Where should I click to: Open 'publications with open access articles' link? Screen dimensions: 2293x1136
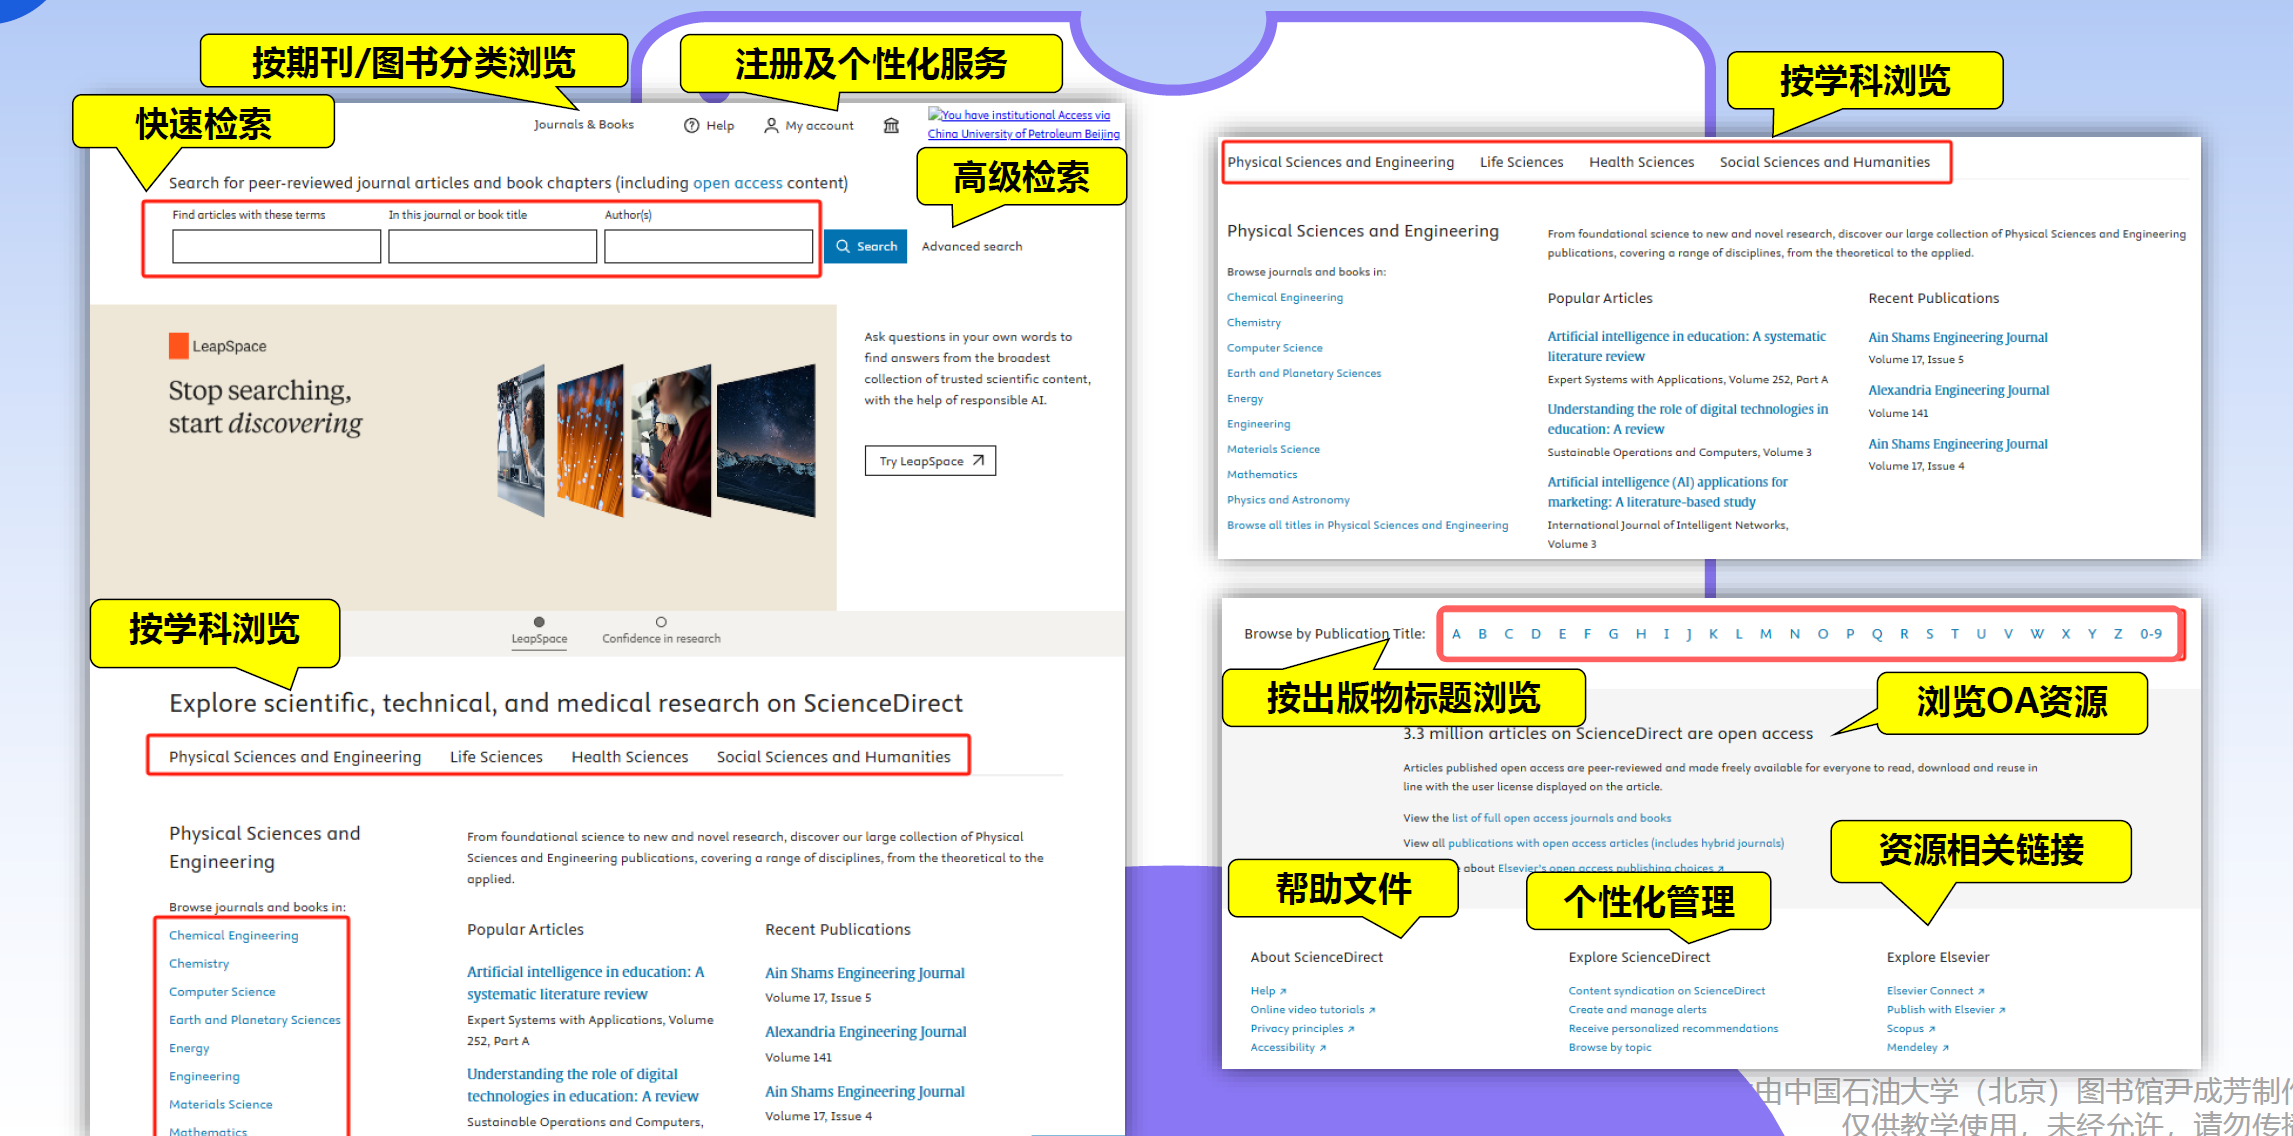coord(1616,843)
